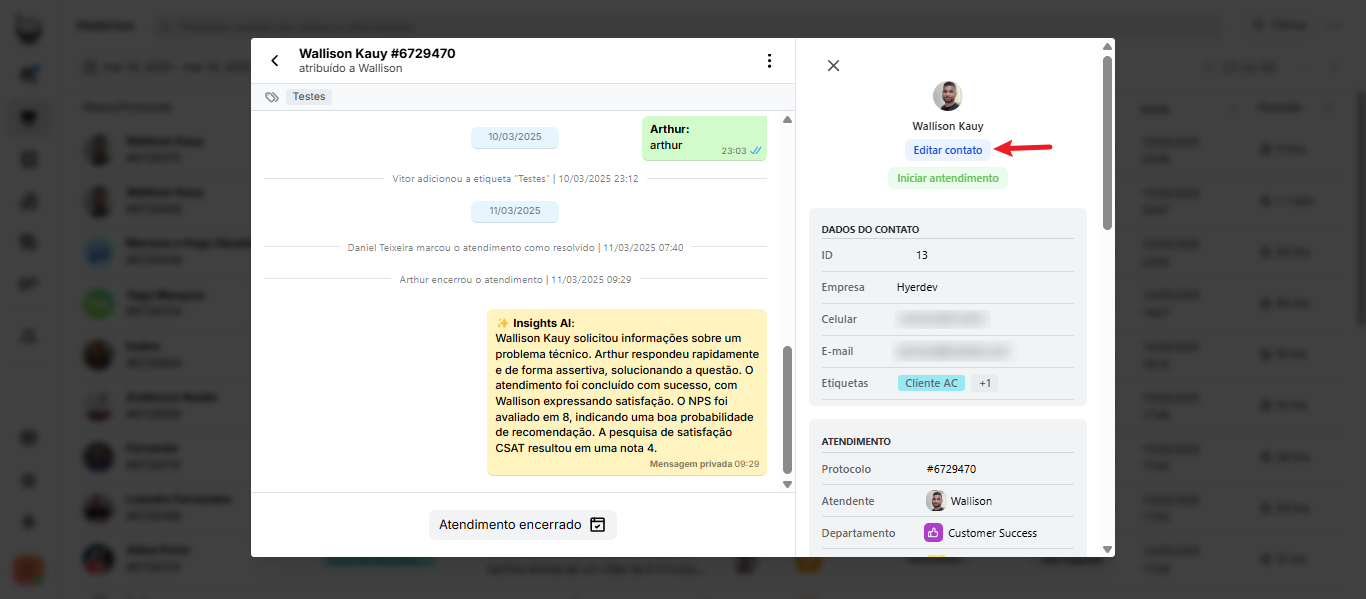Click the calendar icon on Atendimento encerrado
1366x599 pixels.
[598, 525]
